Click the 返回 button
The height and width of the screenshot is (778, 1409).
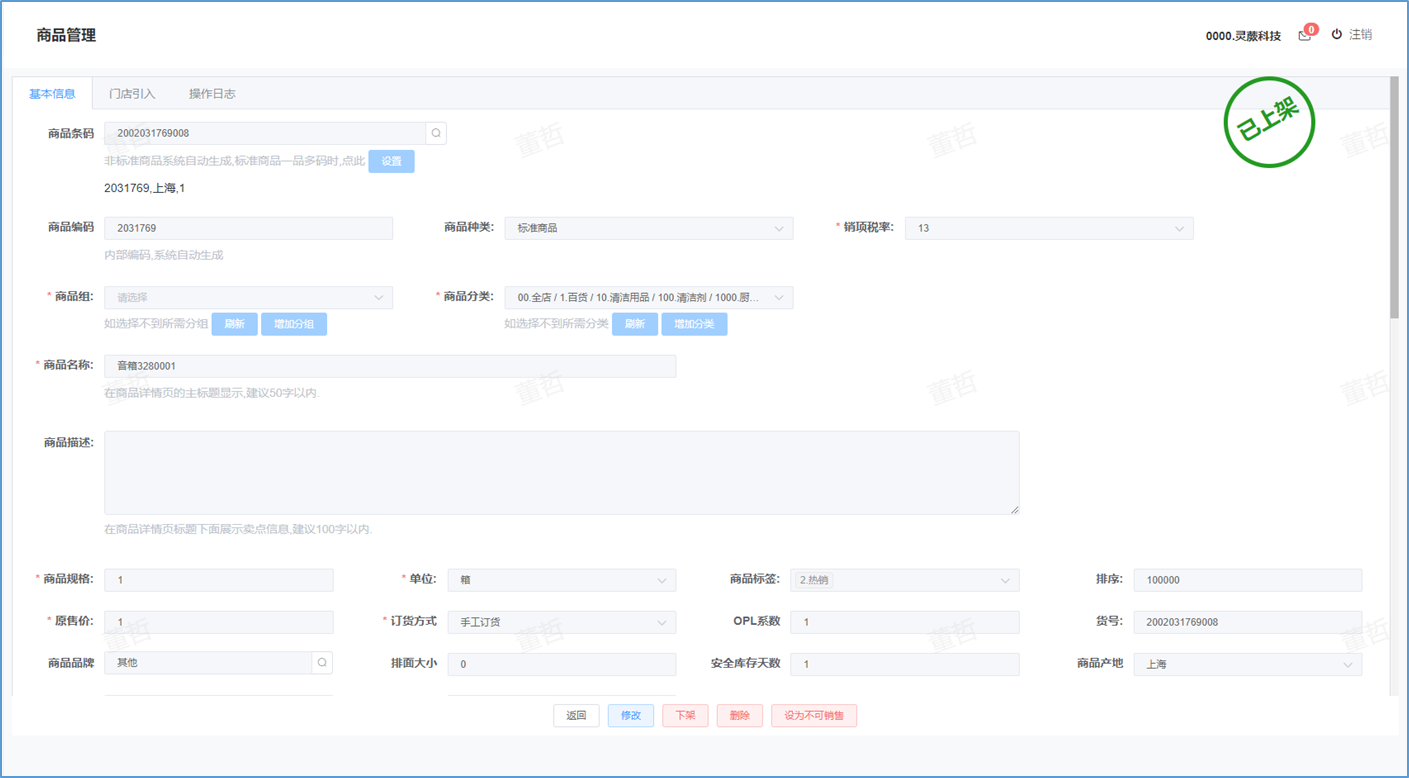coord(576,716)
